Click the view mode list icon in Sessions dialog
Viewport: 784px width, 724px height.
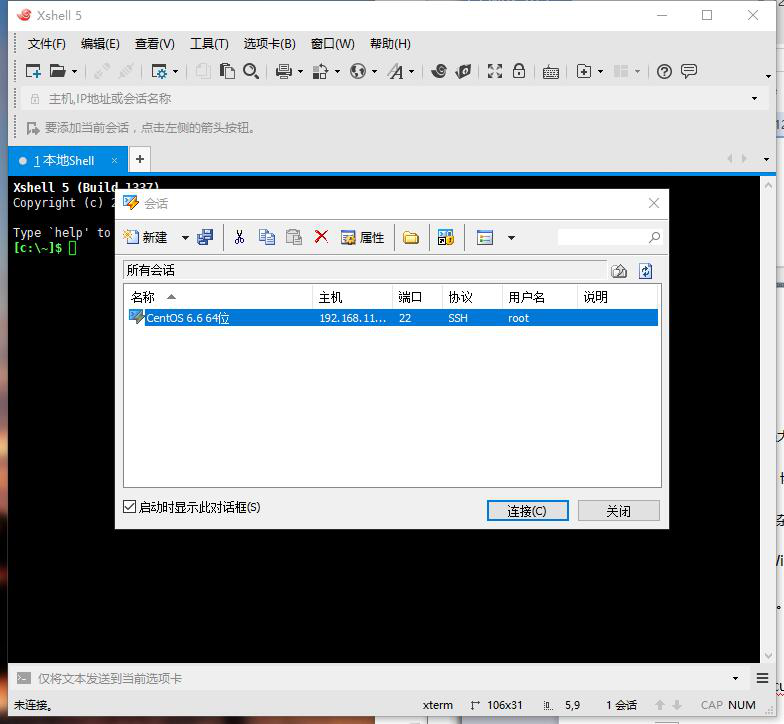tap(484, 237)
